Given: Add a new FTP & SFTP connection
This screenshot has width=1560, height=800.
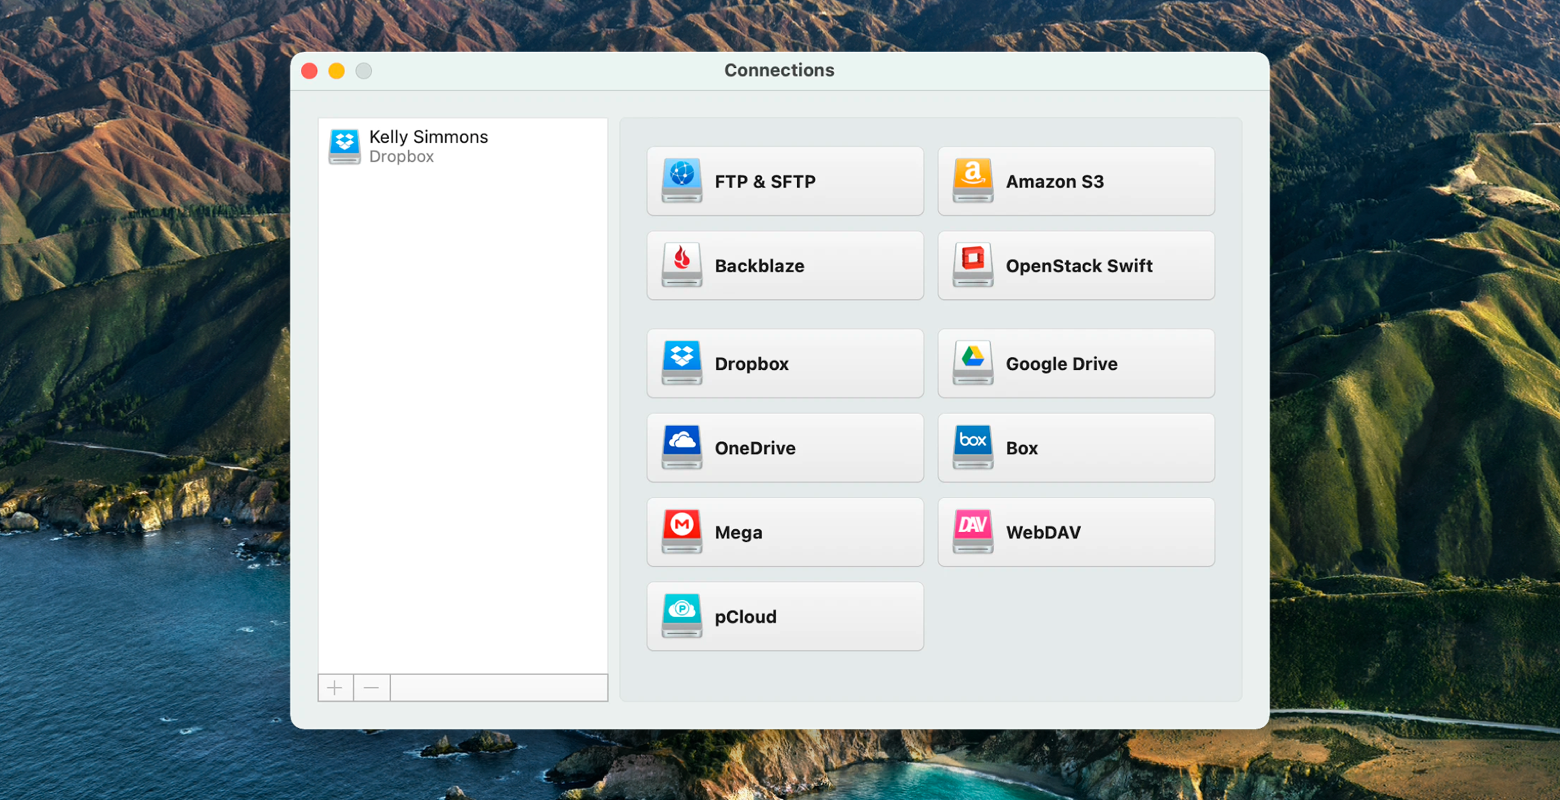Looking at the screenshot, I should [x=785, y=181].
